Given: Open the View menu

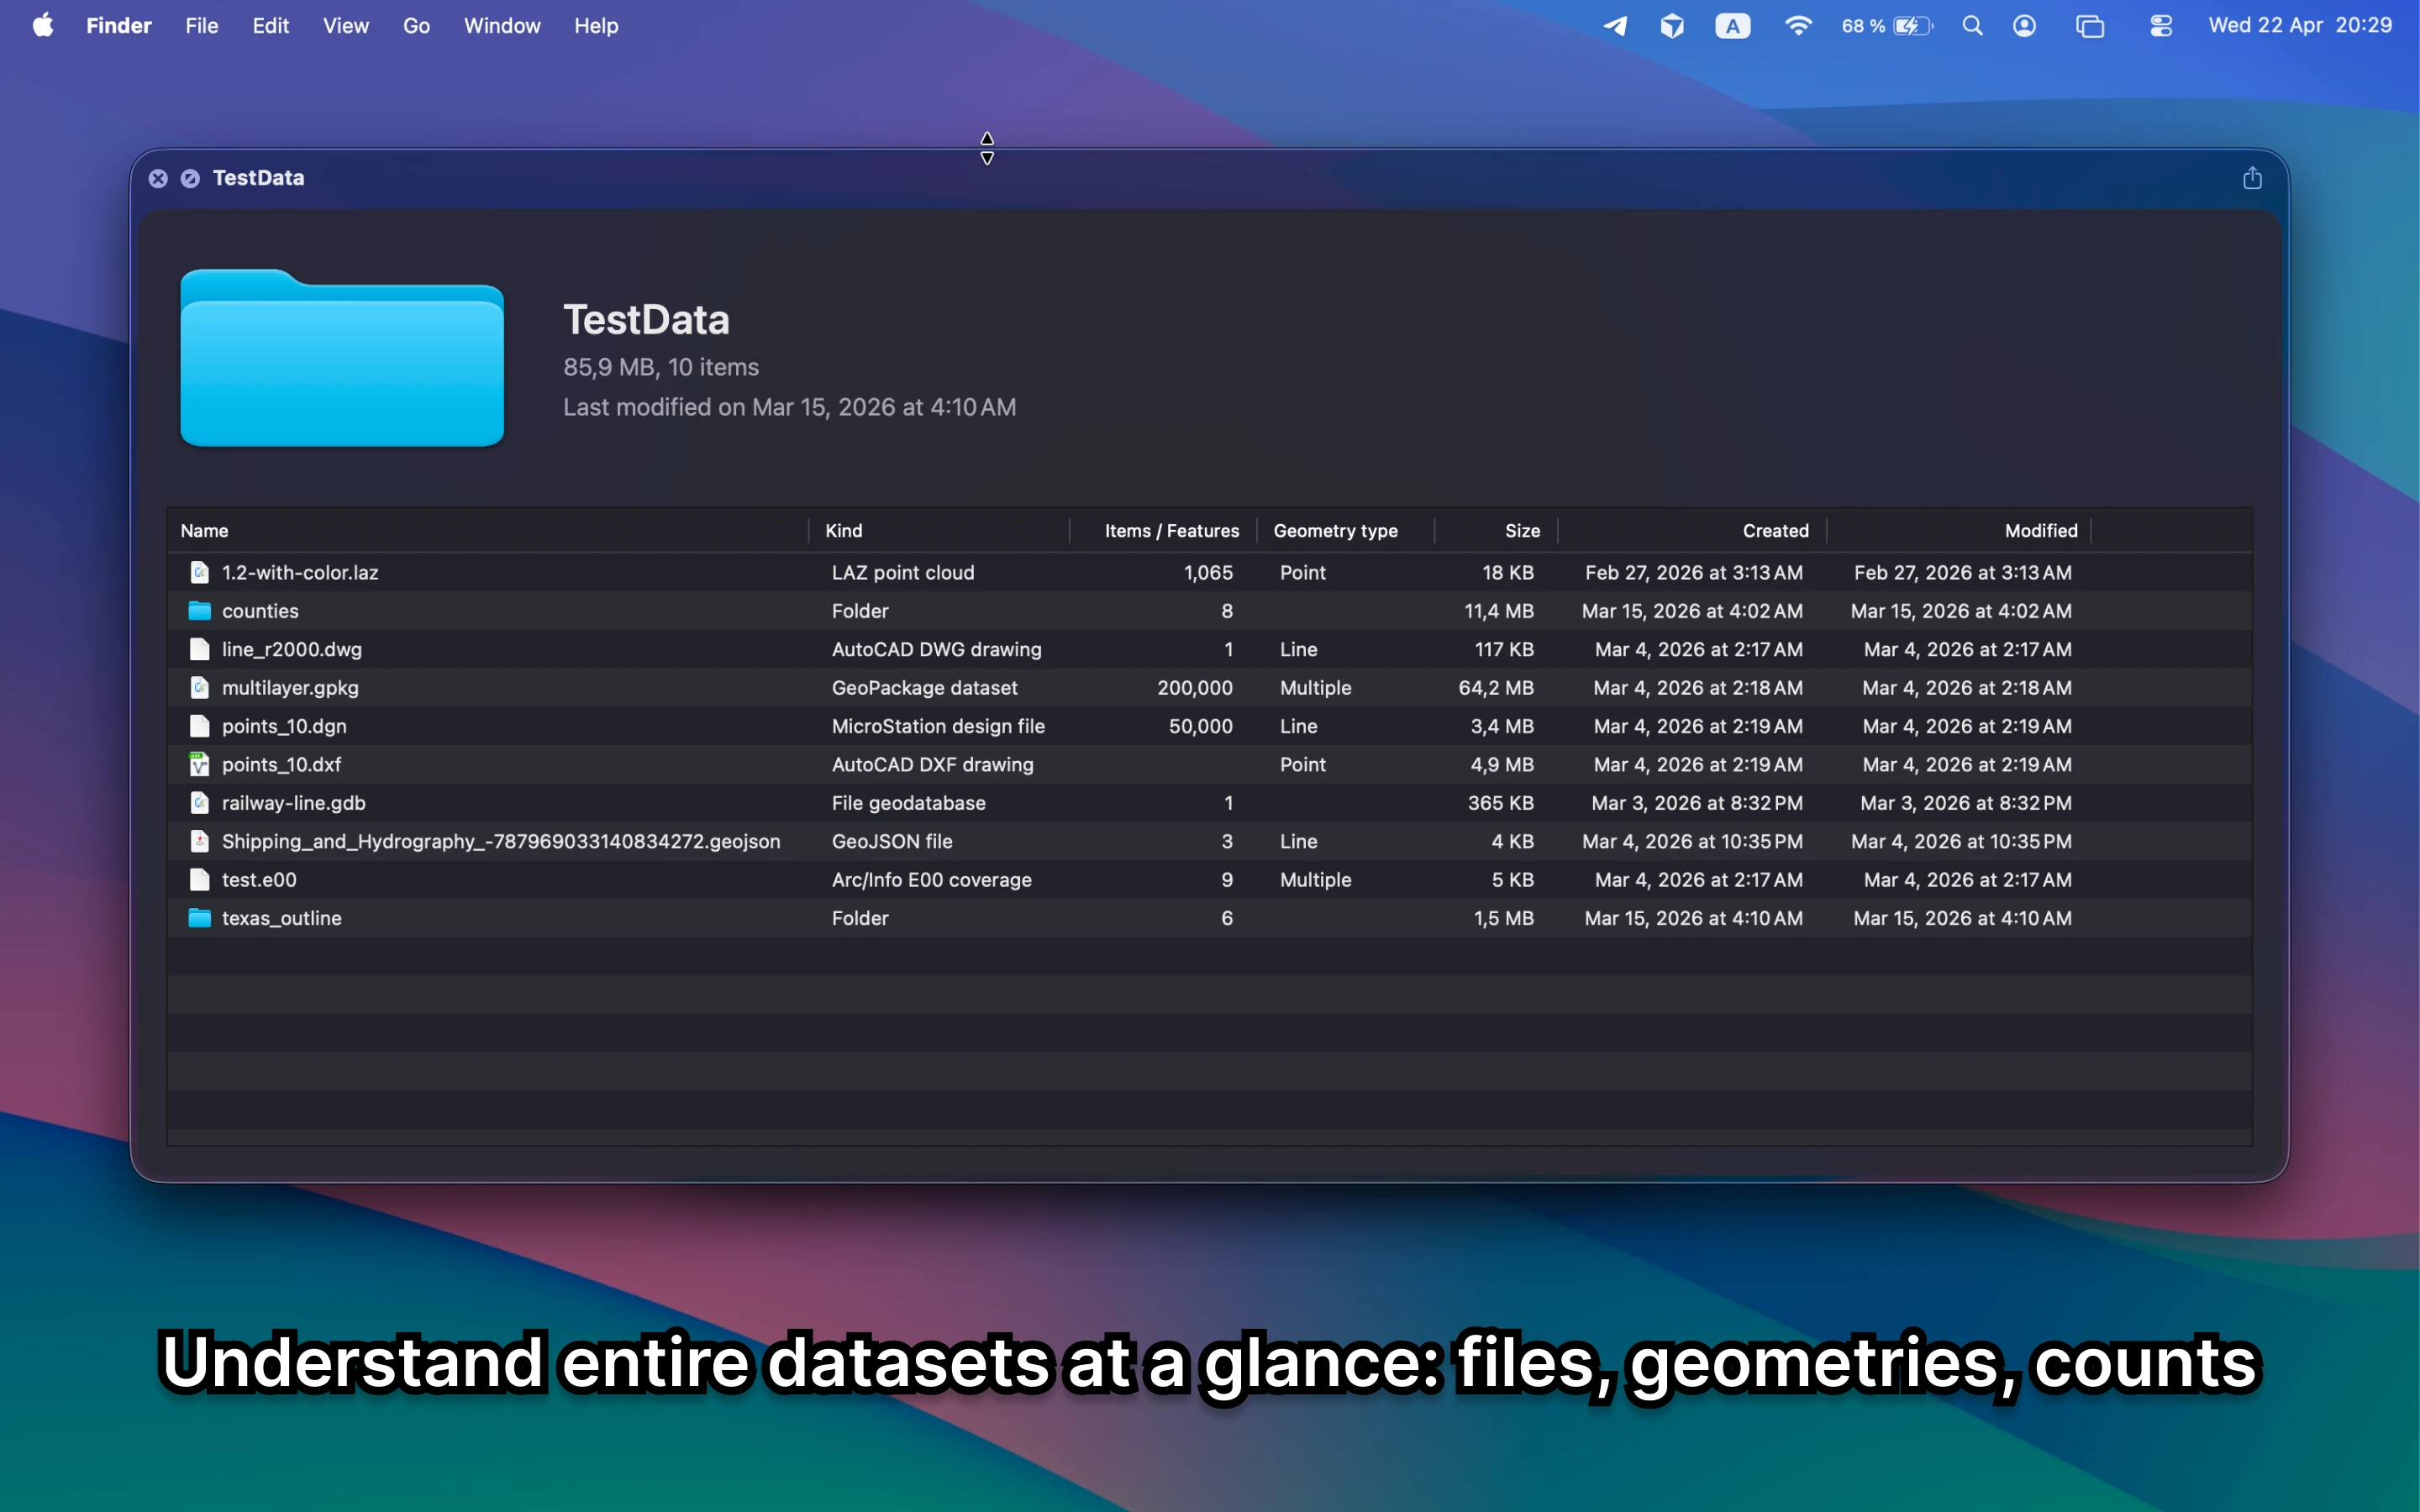Looking at the screenshot, I should pyautogui.click(x=346, y=26).
